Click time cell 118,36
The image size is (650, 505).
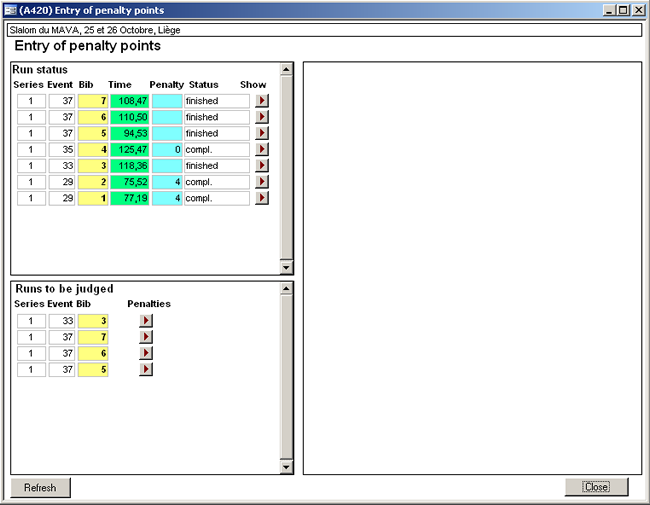[130, 165]
